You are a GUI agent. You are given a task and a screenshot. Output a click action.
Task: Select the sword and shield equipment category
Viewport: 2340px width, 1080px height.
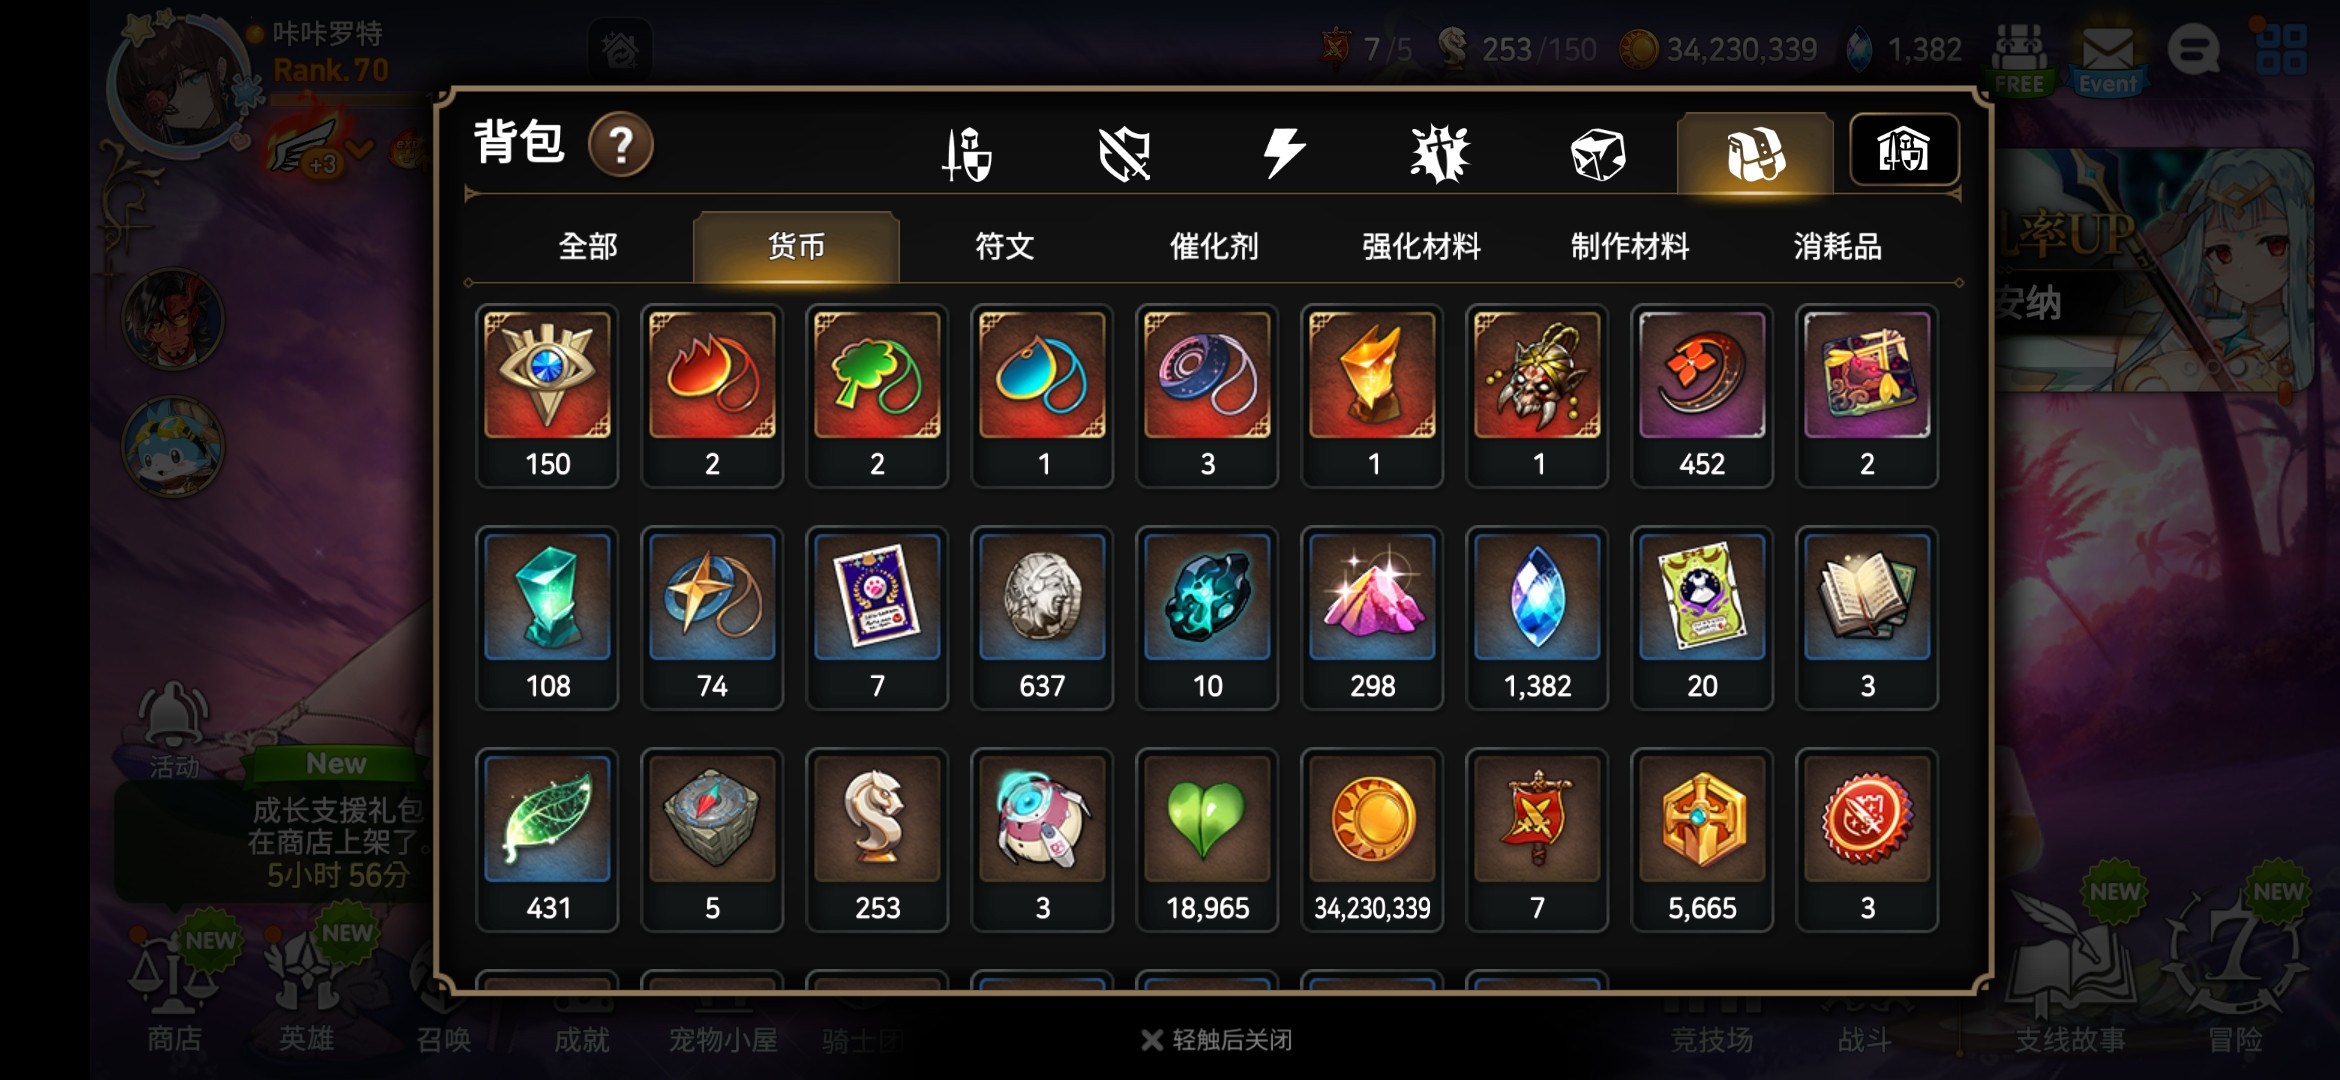(x=967, y=154)
